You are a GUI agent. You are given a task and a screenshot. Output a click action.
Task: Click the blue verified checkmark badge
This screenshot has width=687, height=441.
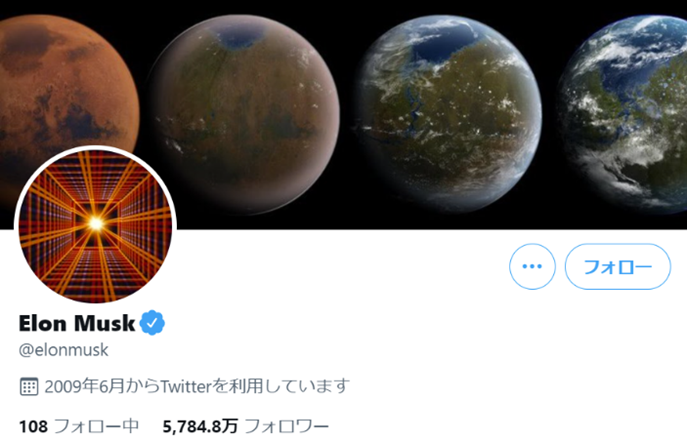click(152, 323)
